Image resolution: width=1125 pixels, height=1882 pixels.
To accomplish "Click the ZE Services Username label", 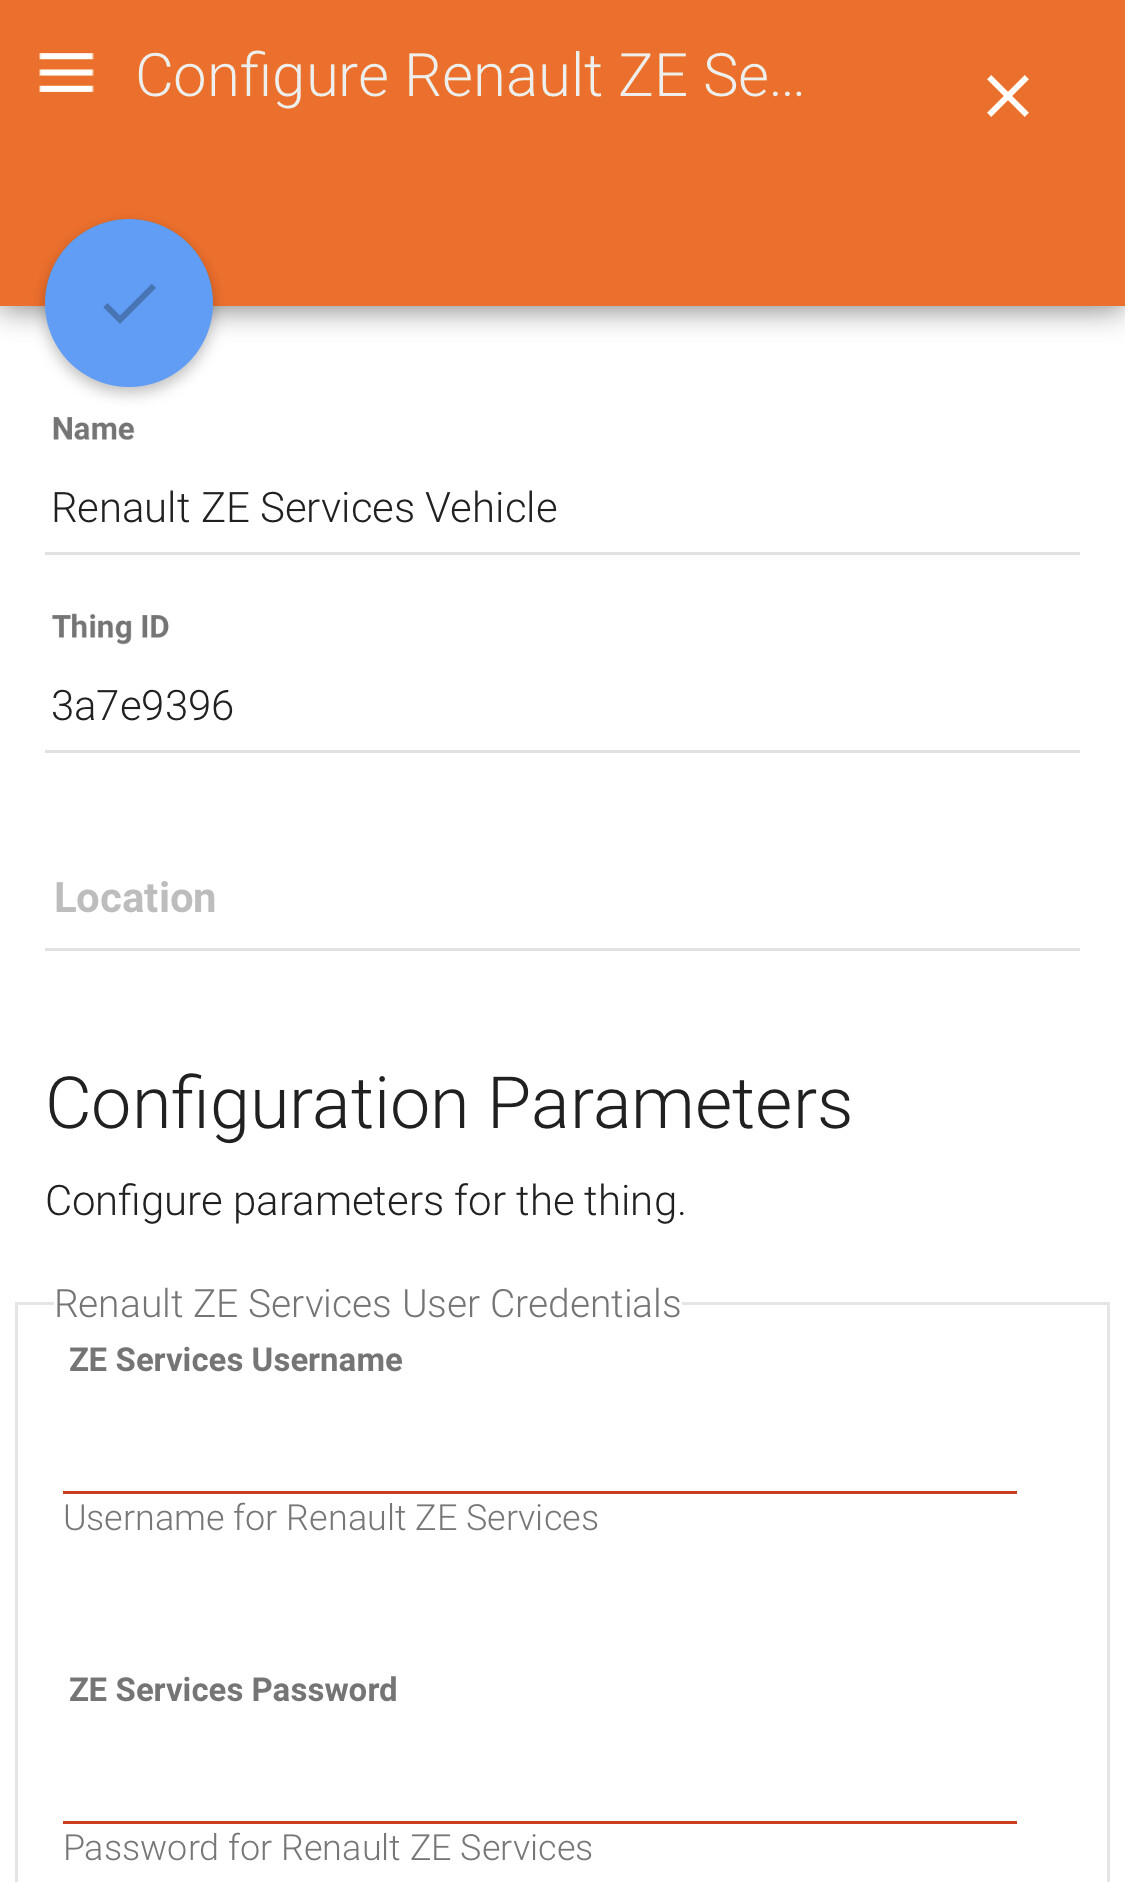I will [235, 1360].
